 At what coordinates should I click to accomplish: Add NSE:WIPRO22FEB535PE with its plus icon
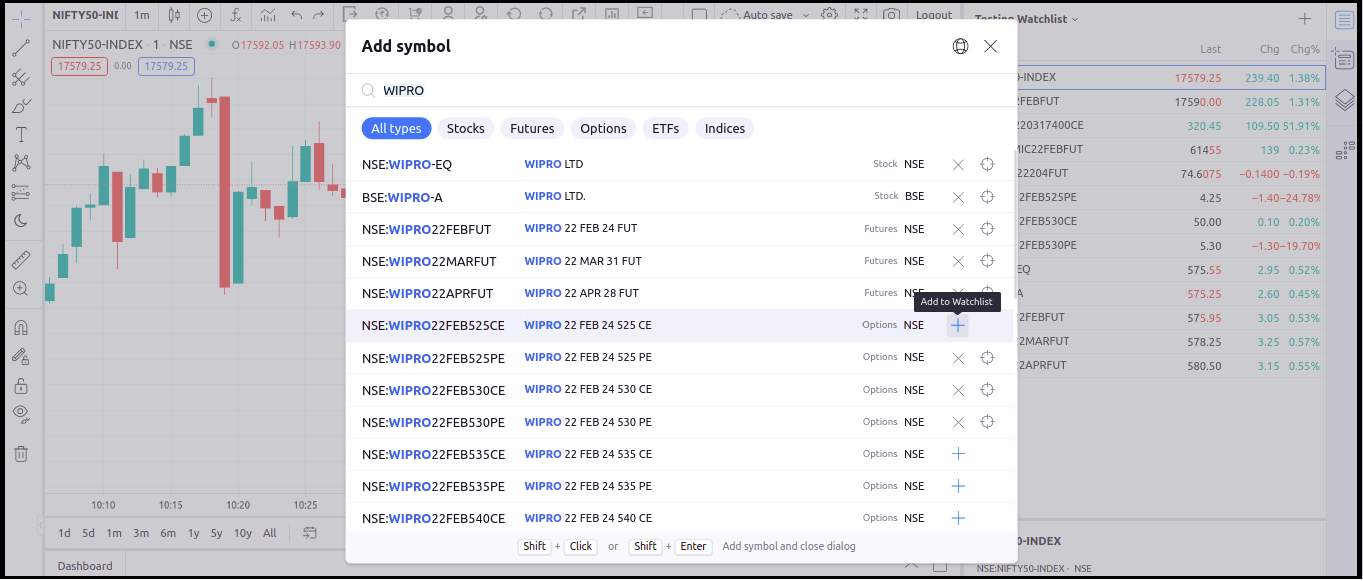958,486
